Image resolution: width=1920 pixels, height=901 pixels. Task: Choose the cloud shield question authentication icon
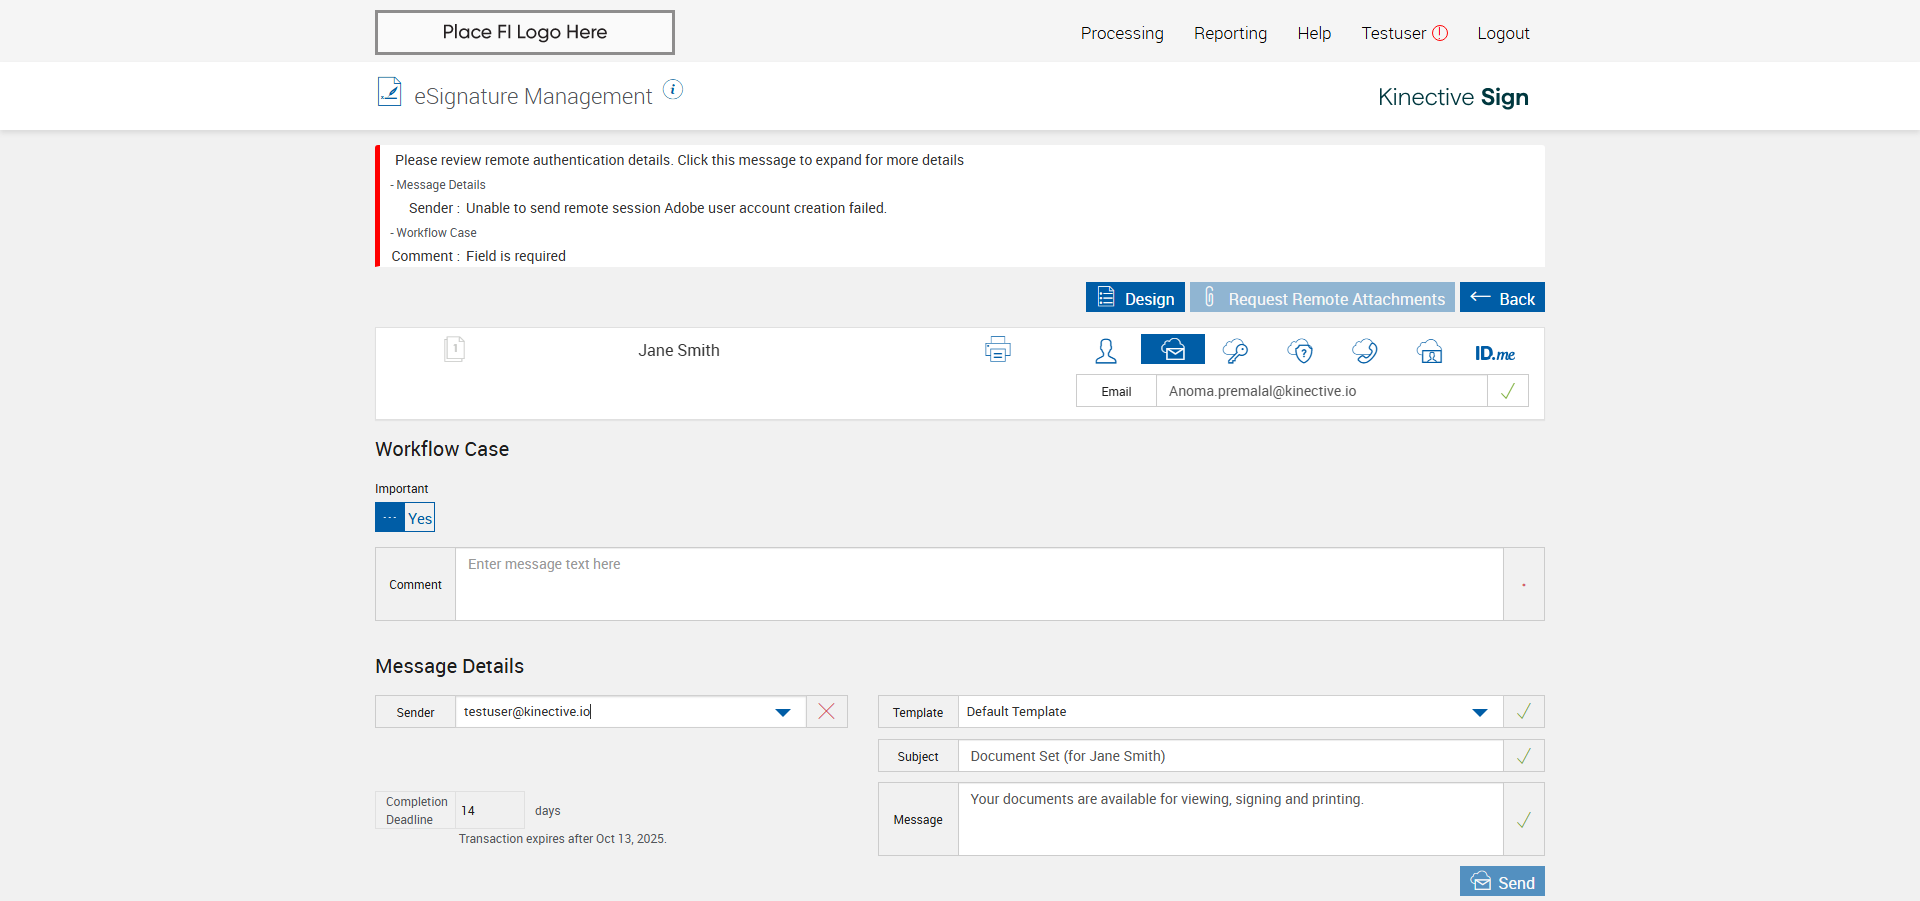pos(1300,351)
